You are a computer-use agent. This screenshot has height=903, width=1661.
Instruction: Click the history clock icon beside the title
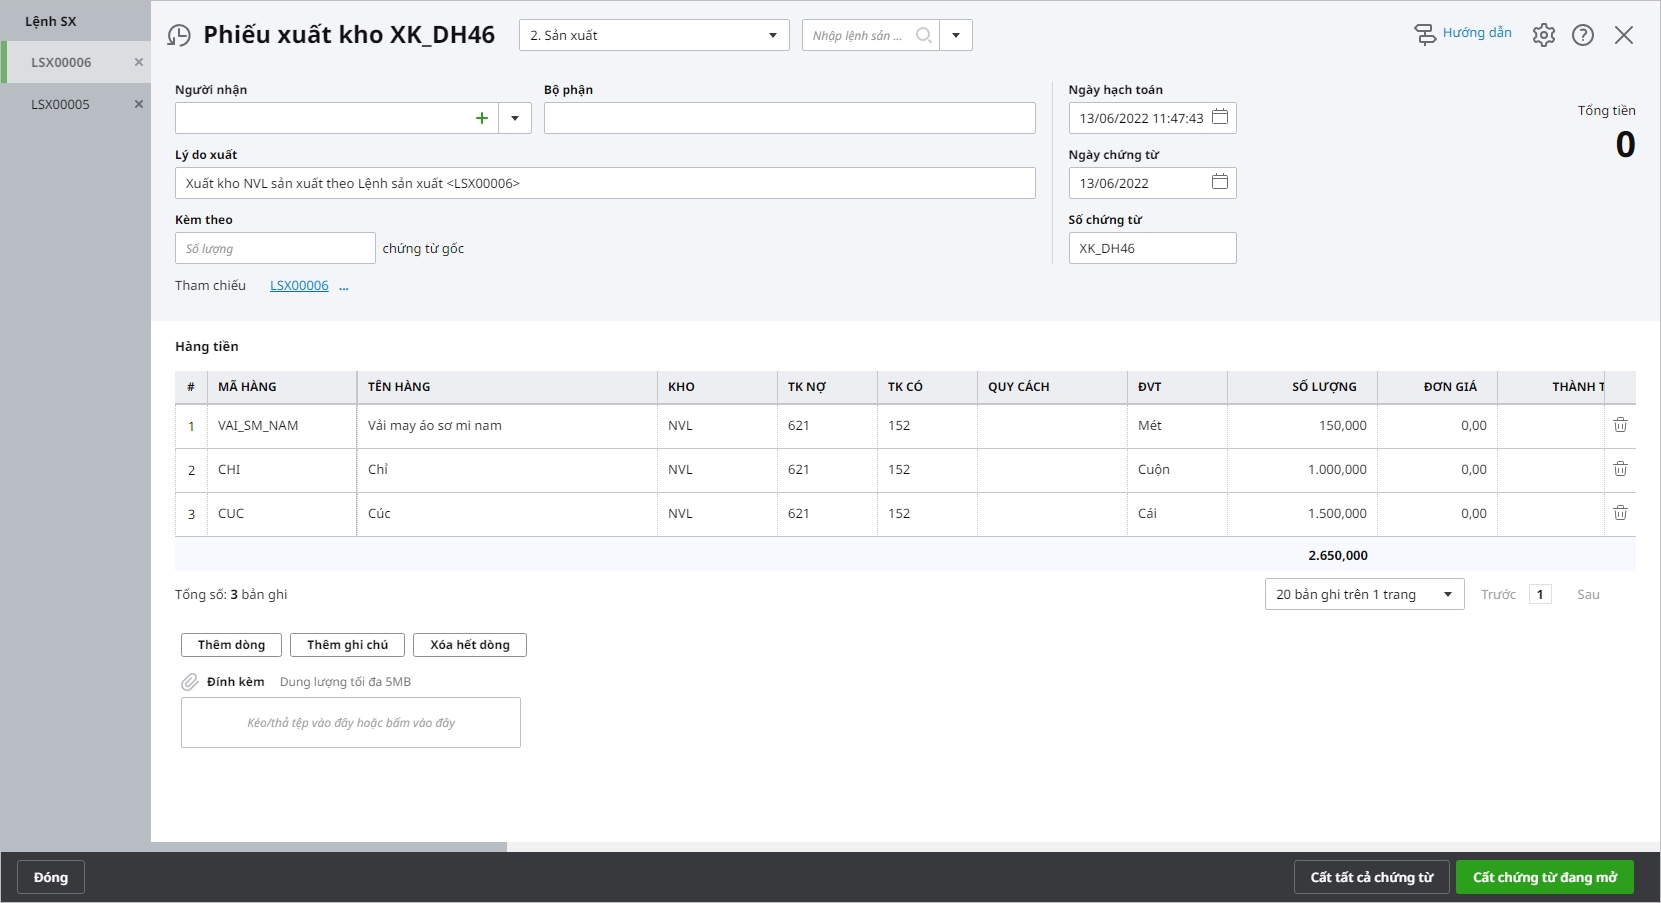point(179,36)
